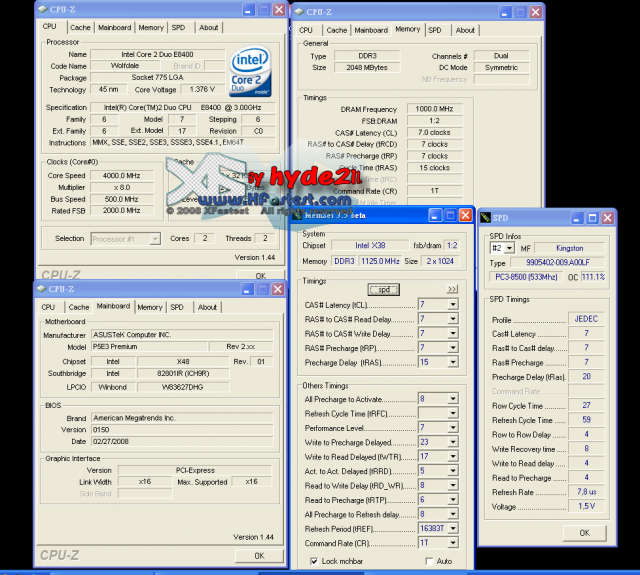Click the JEDEC profile value
The image size is (640, 575).
[x=586, y=319]
